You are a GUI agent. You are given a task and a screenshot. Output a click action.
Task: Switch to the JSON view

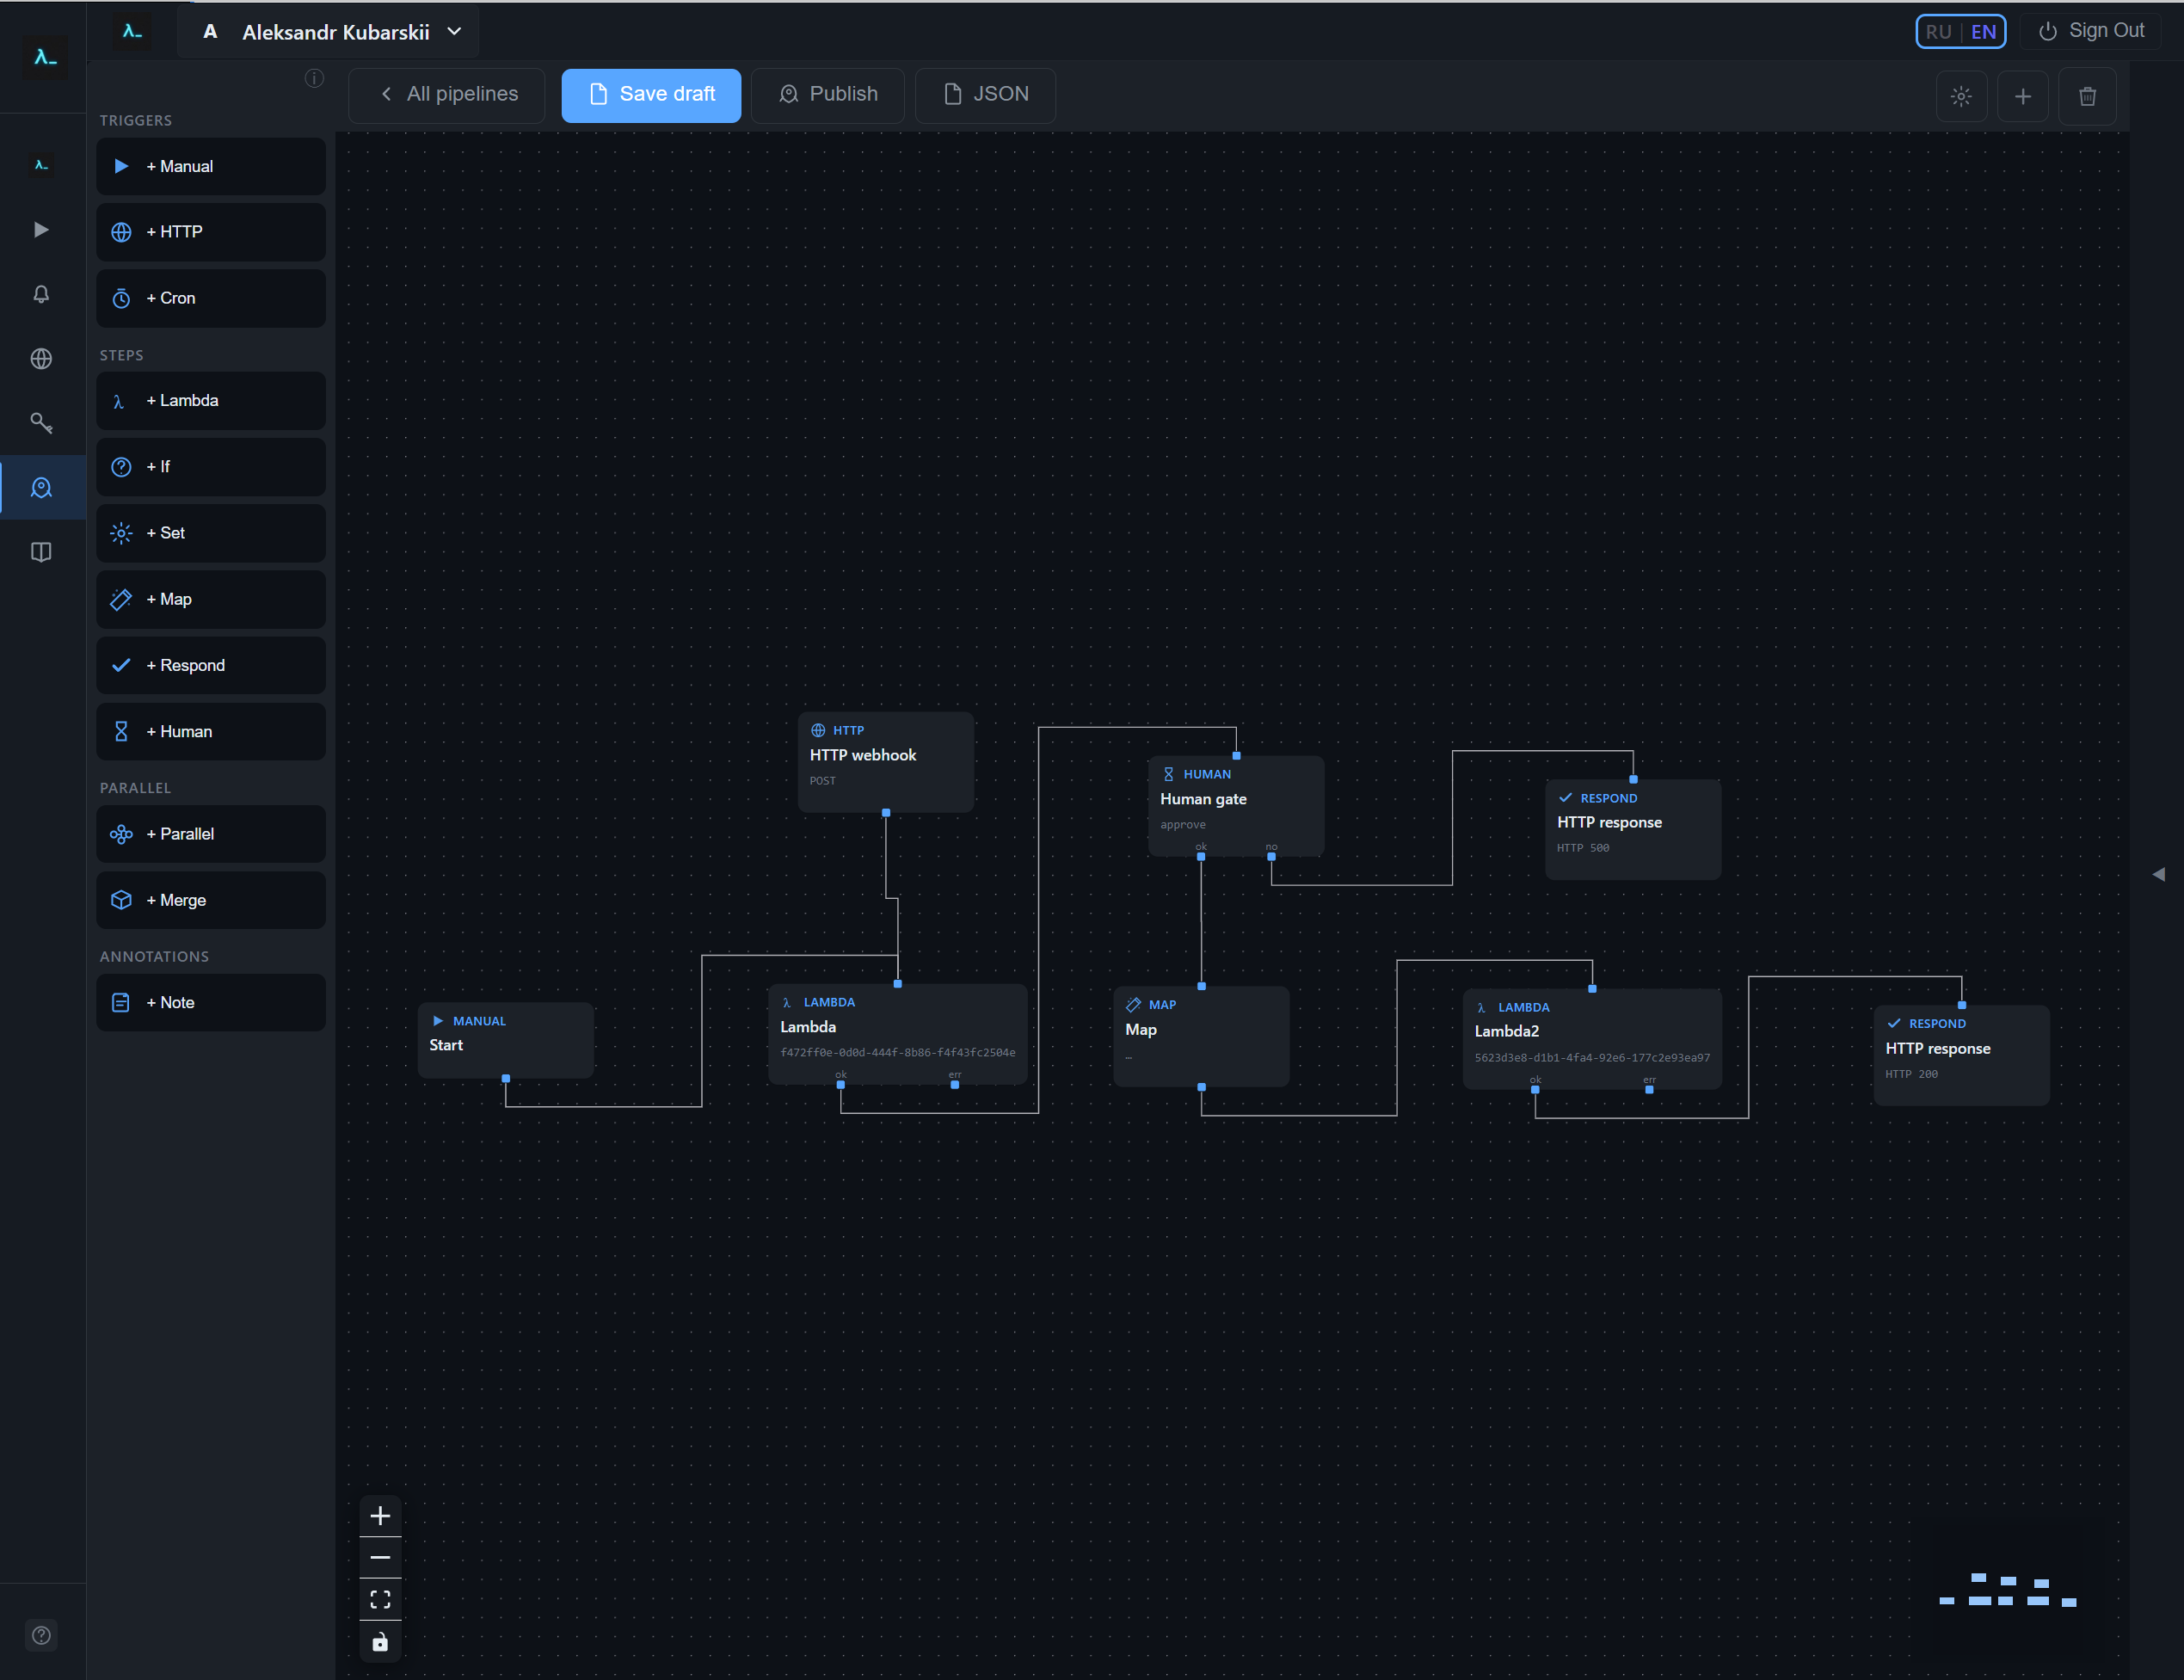(x=985, y=95)
